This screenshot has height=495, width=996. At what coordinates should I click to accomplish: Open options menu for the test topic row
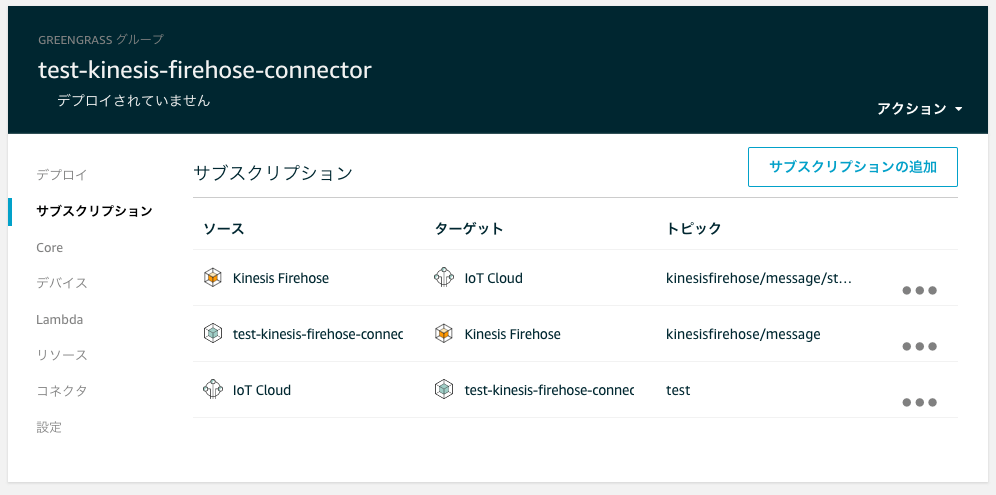coord(919,403)
